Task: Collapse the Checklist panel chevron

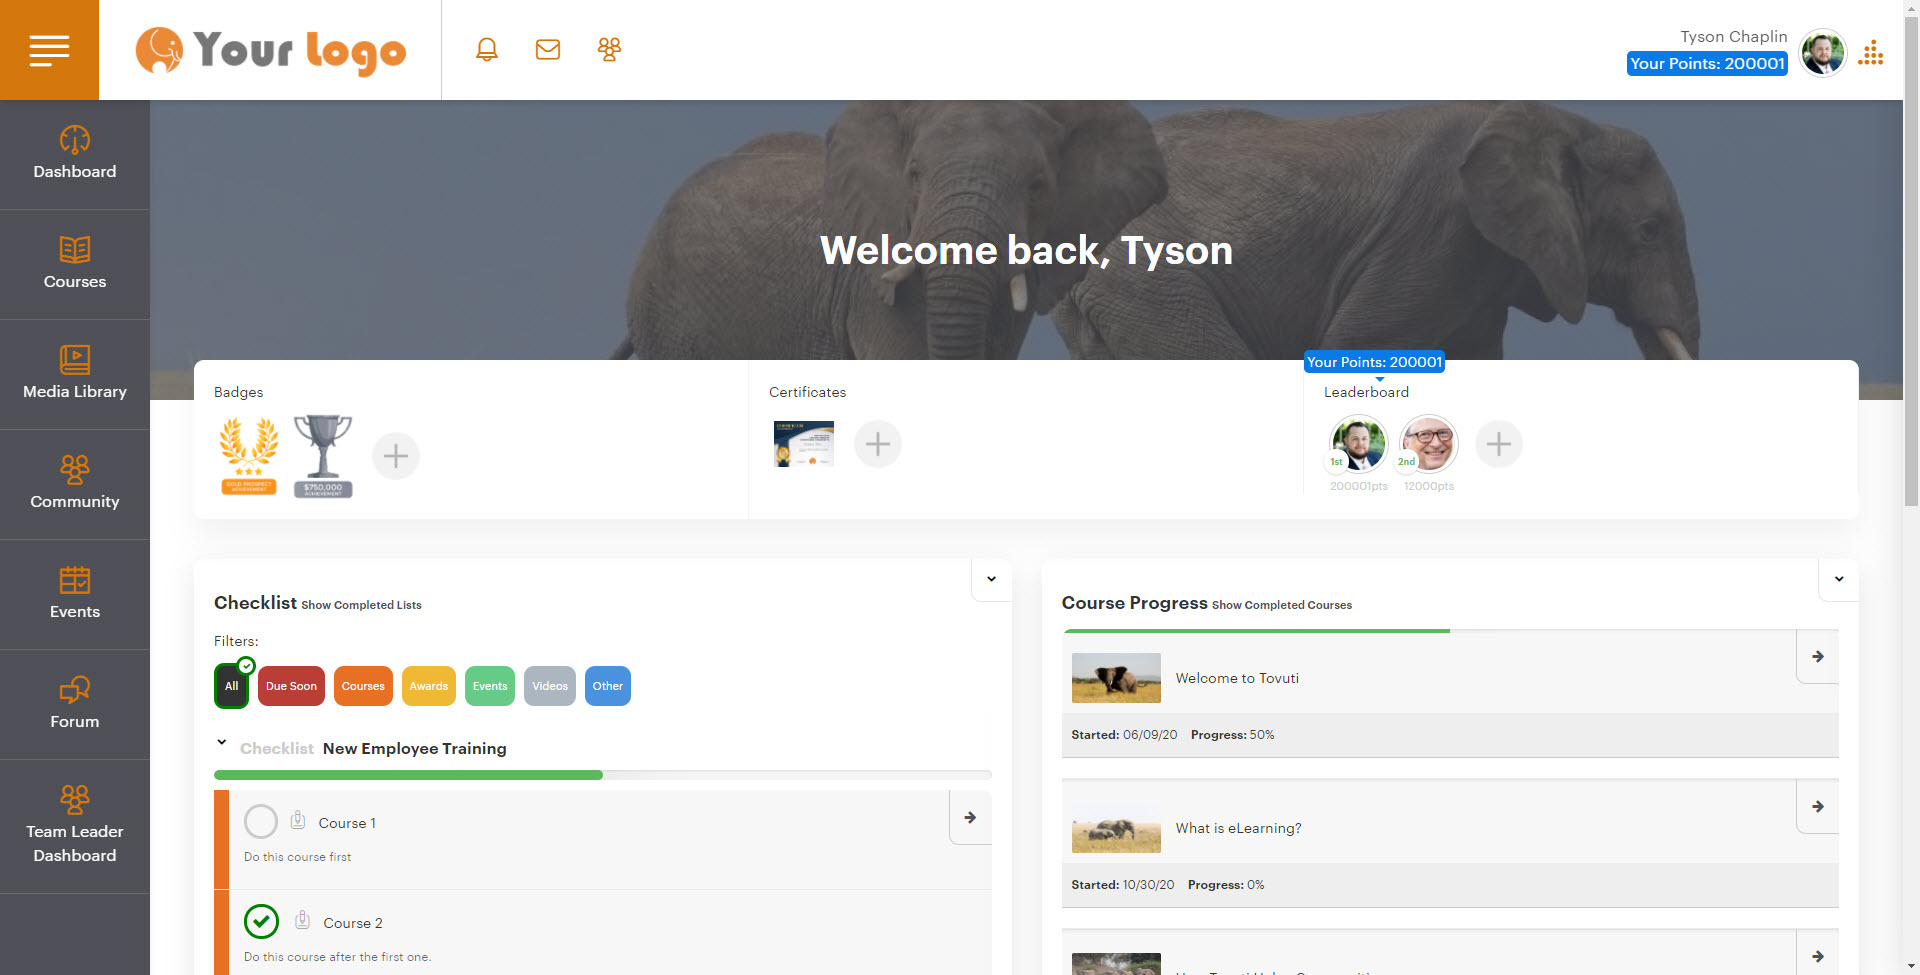Action: (991, 579)
